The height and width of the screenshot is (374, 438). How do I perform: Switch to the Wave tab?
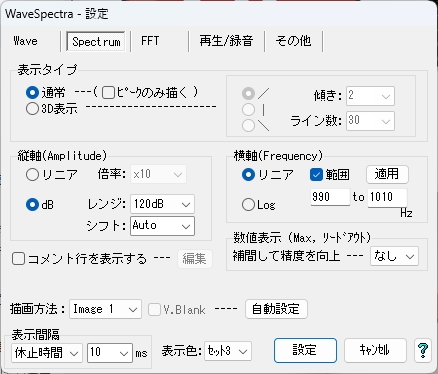click(26, 41)
